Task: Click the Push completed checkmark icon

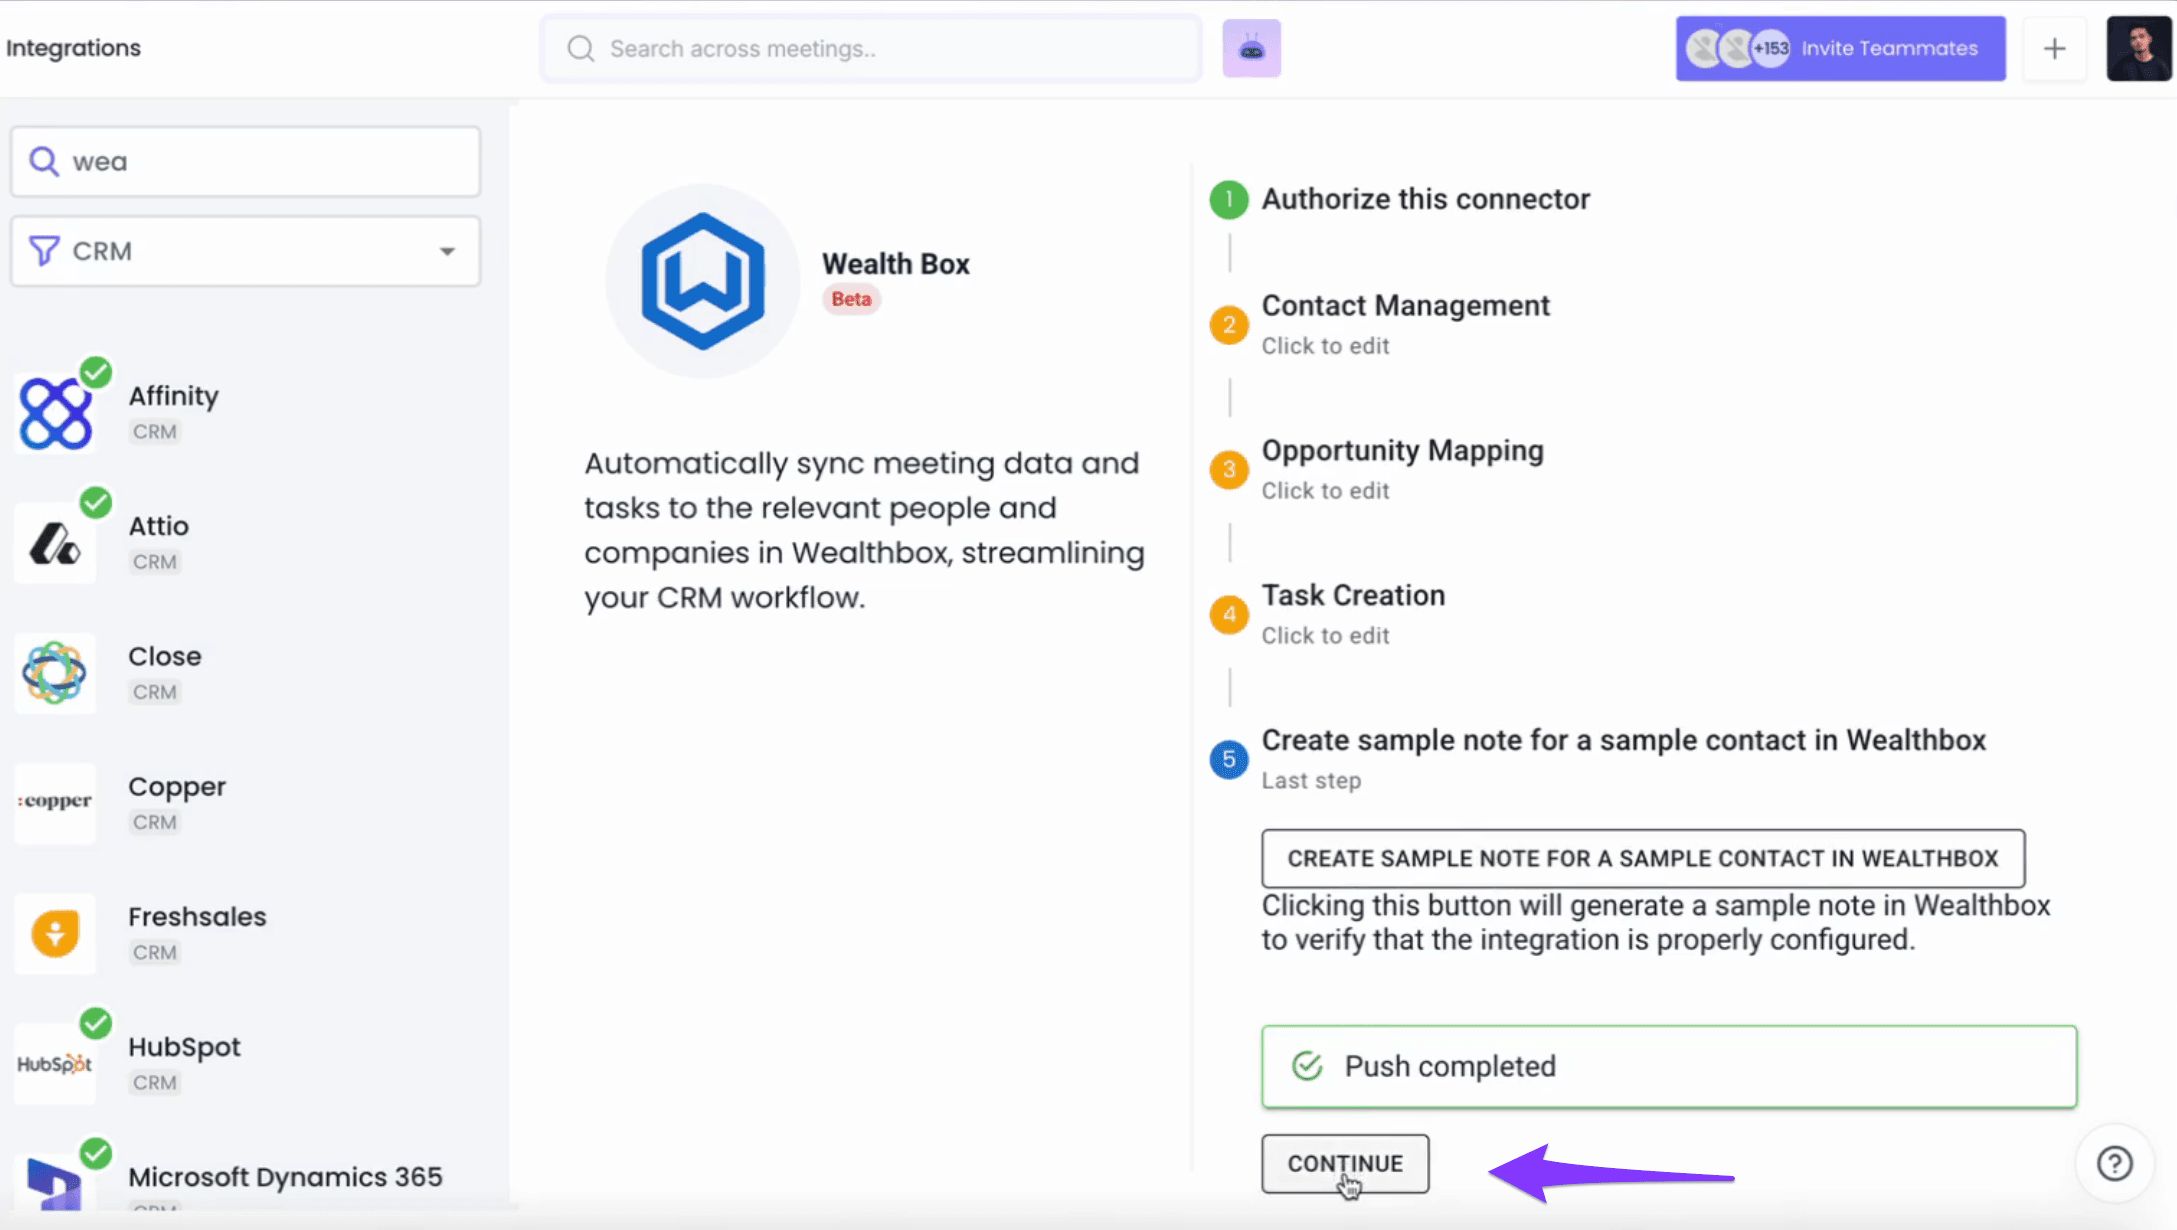Action: coord(1307,1066)
